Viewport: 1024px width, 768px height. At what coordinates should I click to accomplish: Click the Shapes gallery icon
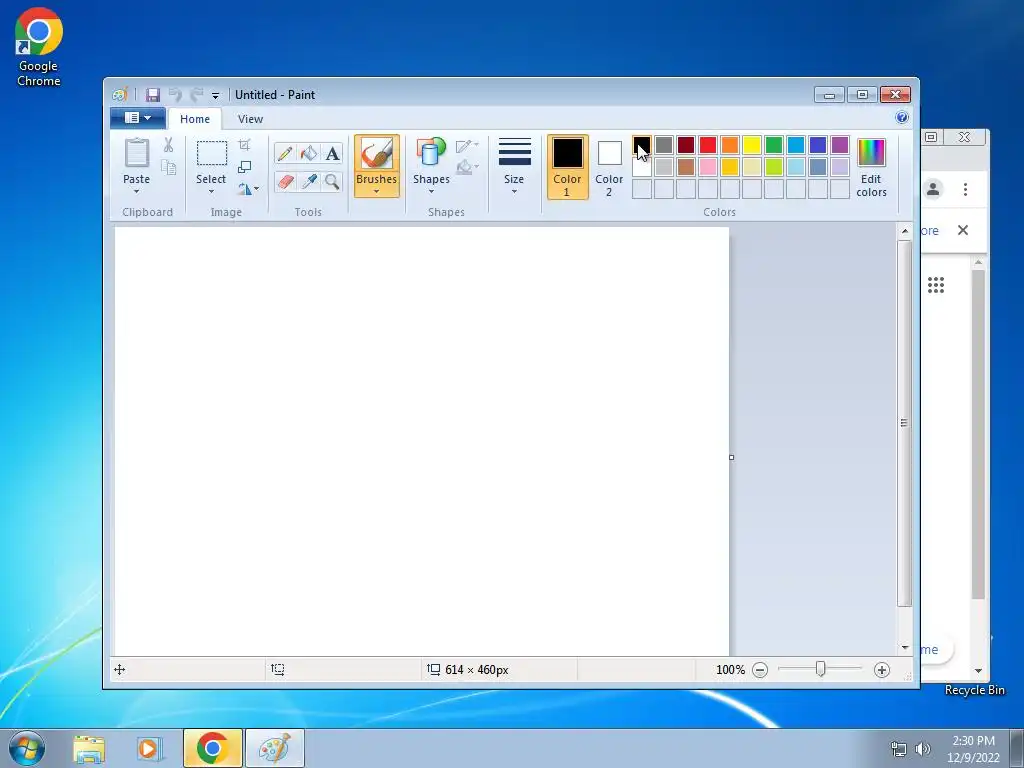[431, 153]
